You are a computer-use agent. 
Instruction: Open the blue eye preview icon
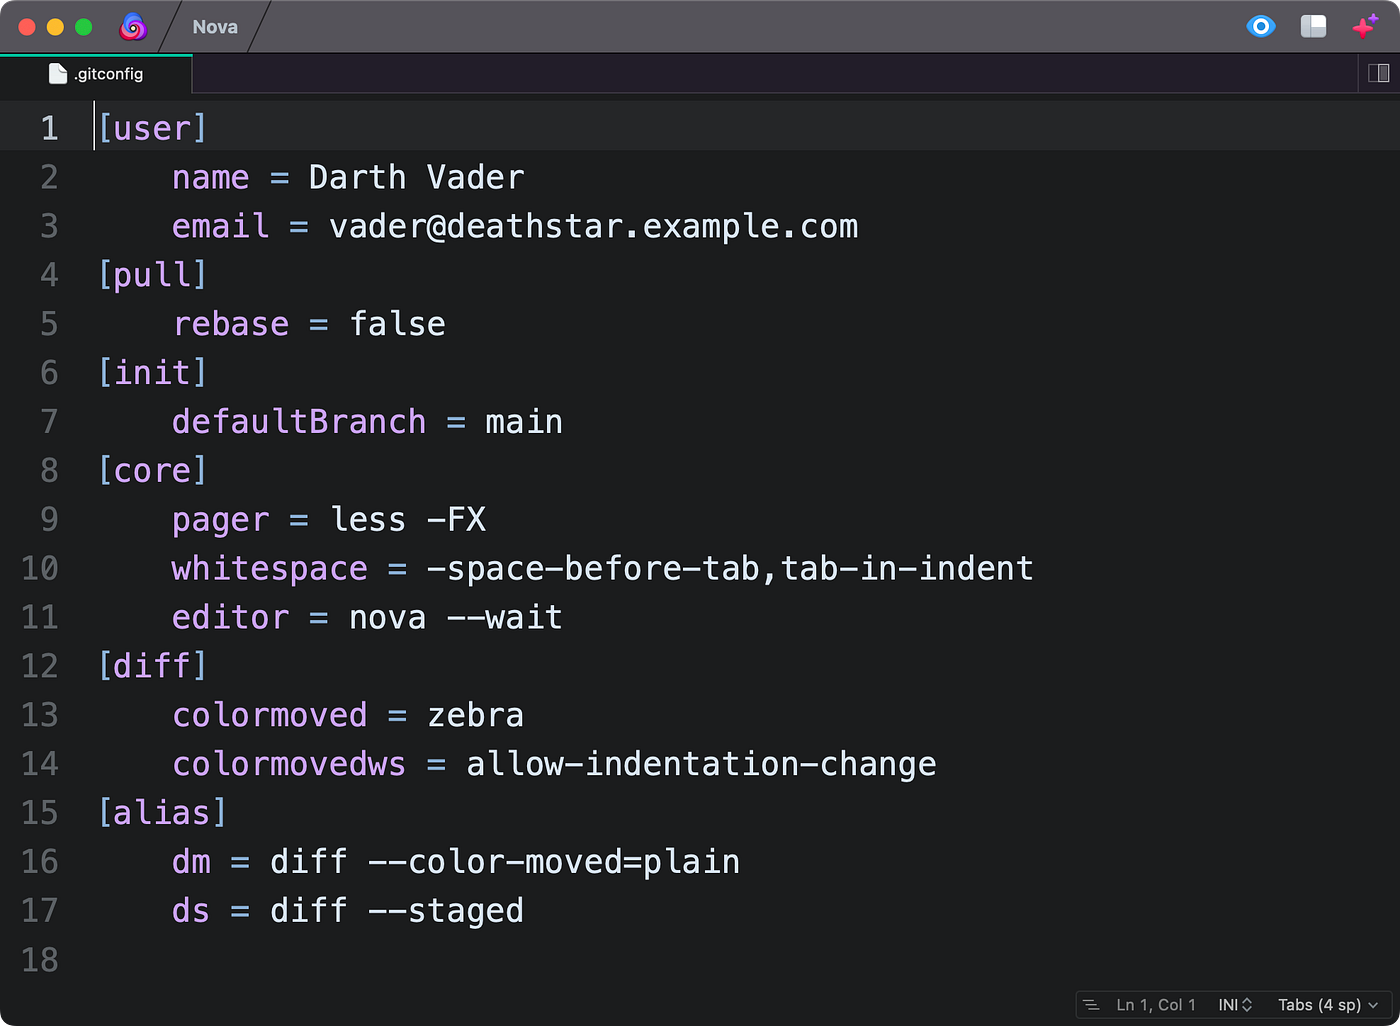1261,27
